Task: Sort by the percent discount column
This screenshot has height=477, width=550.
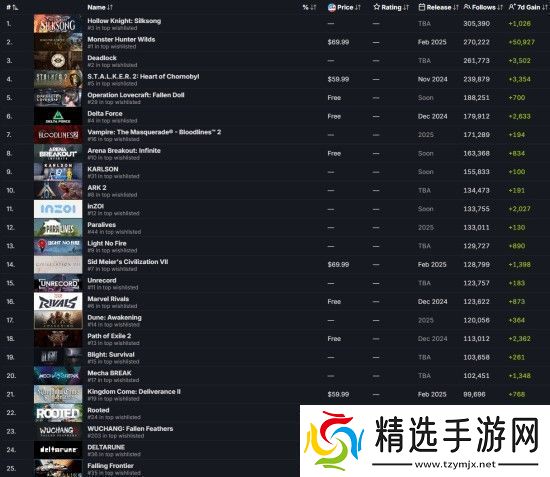Action: click(x=309, y=7)
